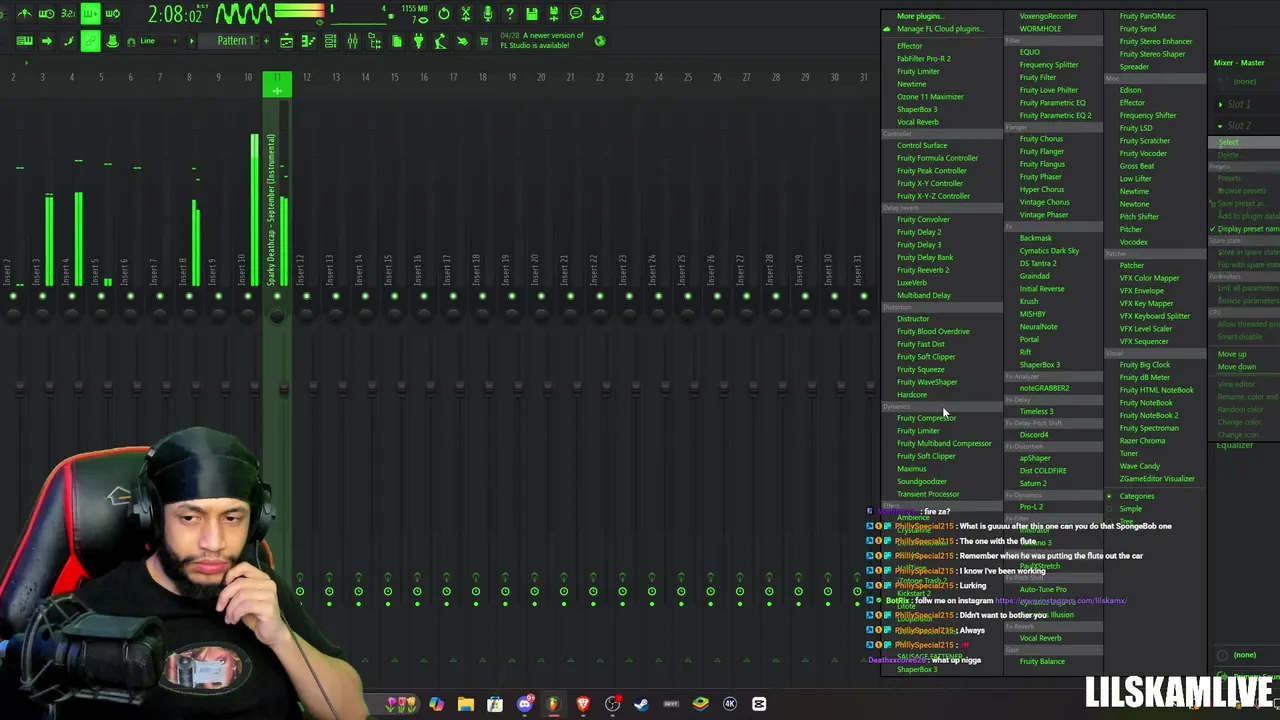The width and height of the screenshot is (1280, 720).
Task: Select Soundgoodizer plugin entry
Action: click(921, 482)
